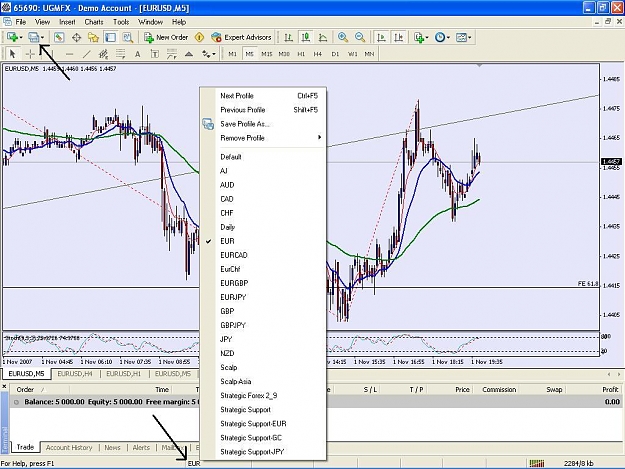Toggle chart Auto Scroll icon
This screenshot has height=469, width=625.
click(x=381, y=37)
